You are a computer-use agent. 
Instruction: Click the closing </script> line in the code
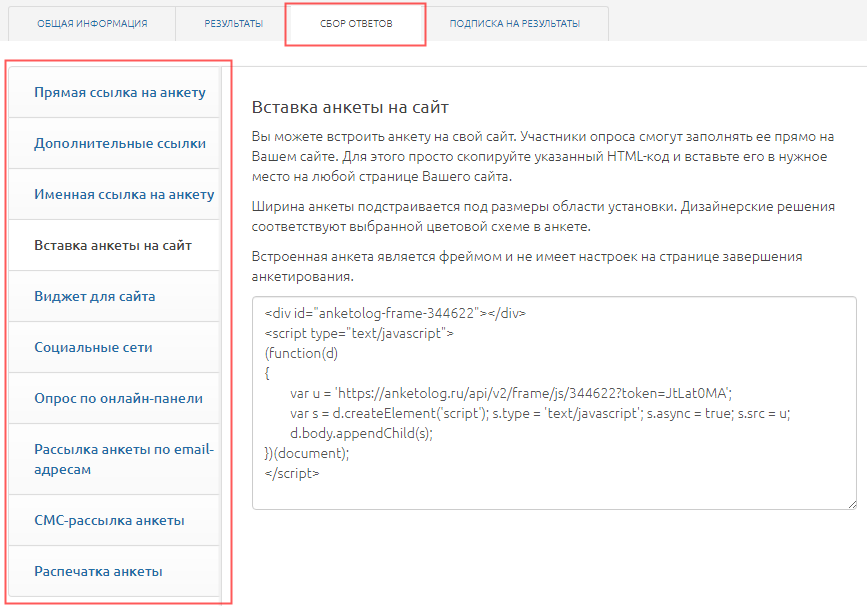292,473
